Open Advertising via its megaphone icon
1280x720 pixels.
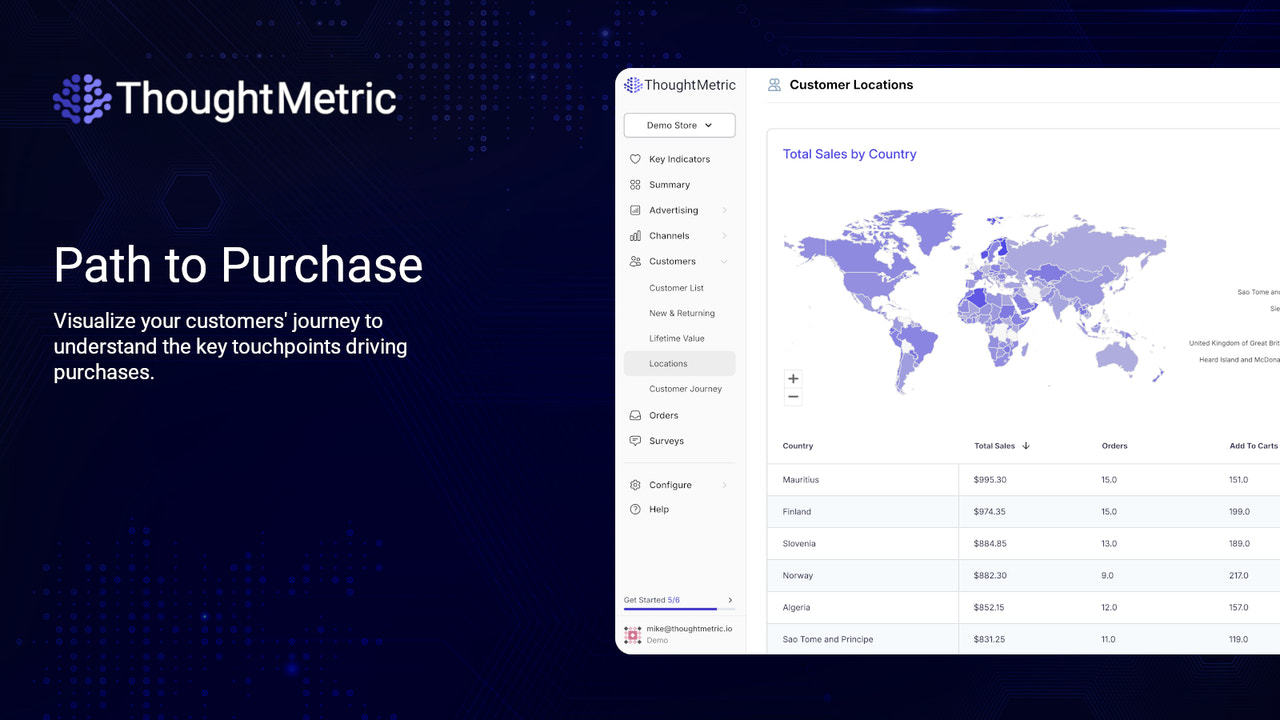pos(636,210)
